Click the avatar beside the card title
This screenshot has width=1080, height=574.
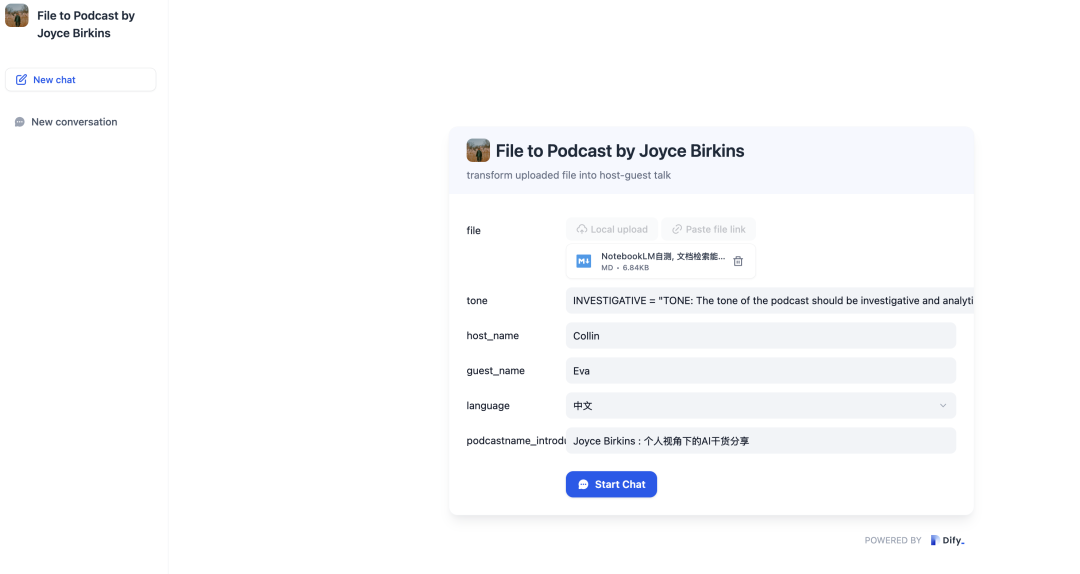pyautogui.click(x=478, y=150)
